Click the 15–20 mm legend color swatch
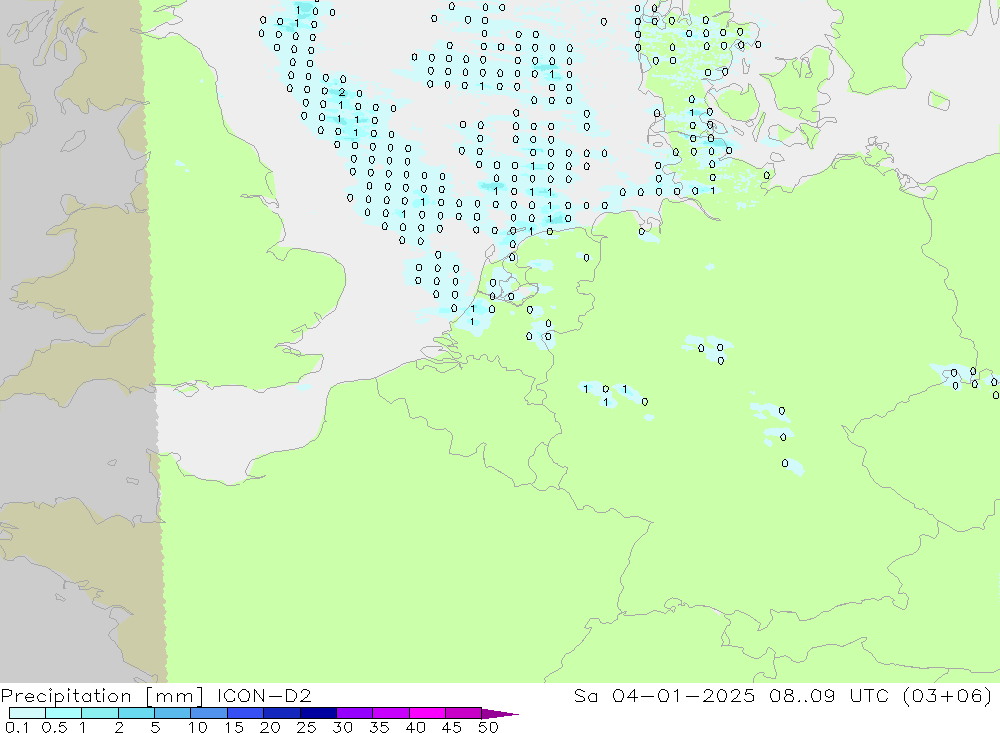This screenshot has height=733, width=1000. click(246, 713)
